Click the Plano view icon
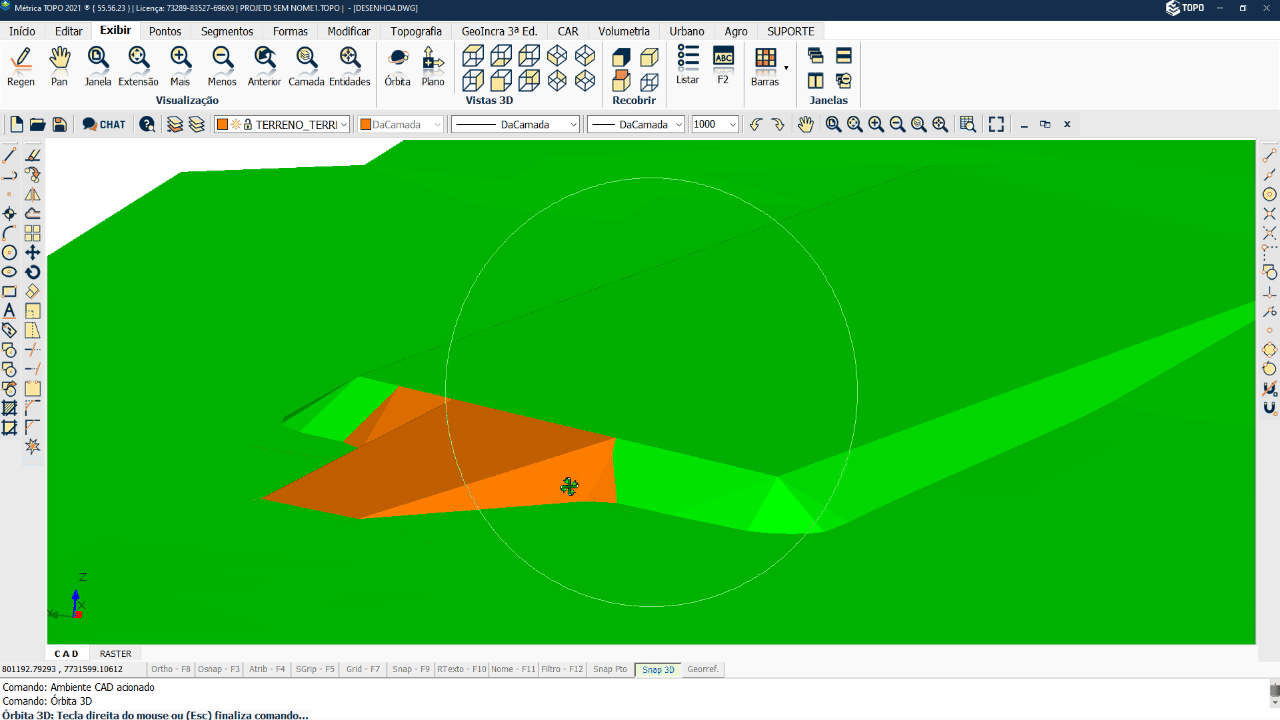This screenshot has width=1280, height=720. click(x=433, y=66)
